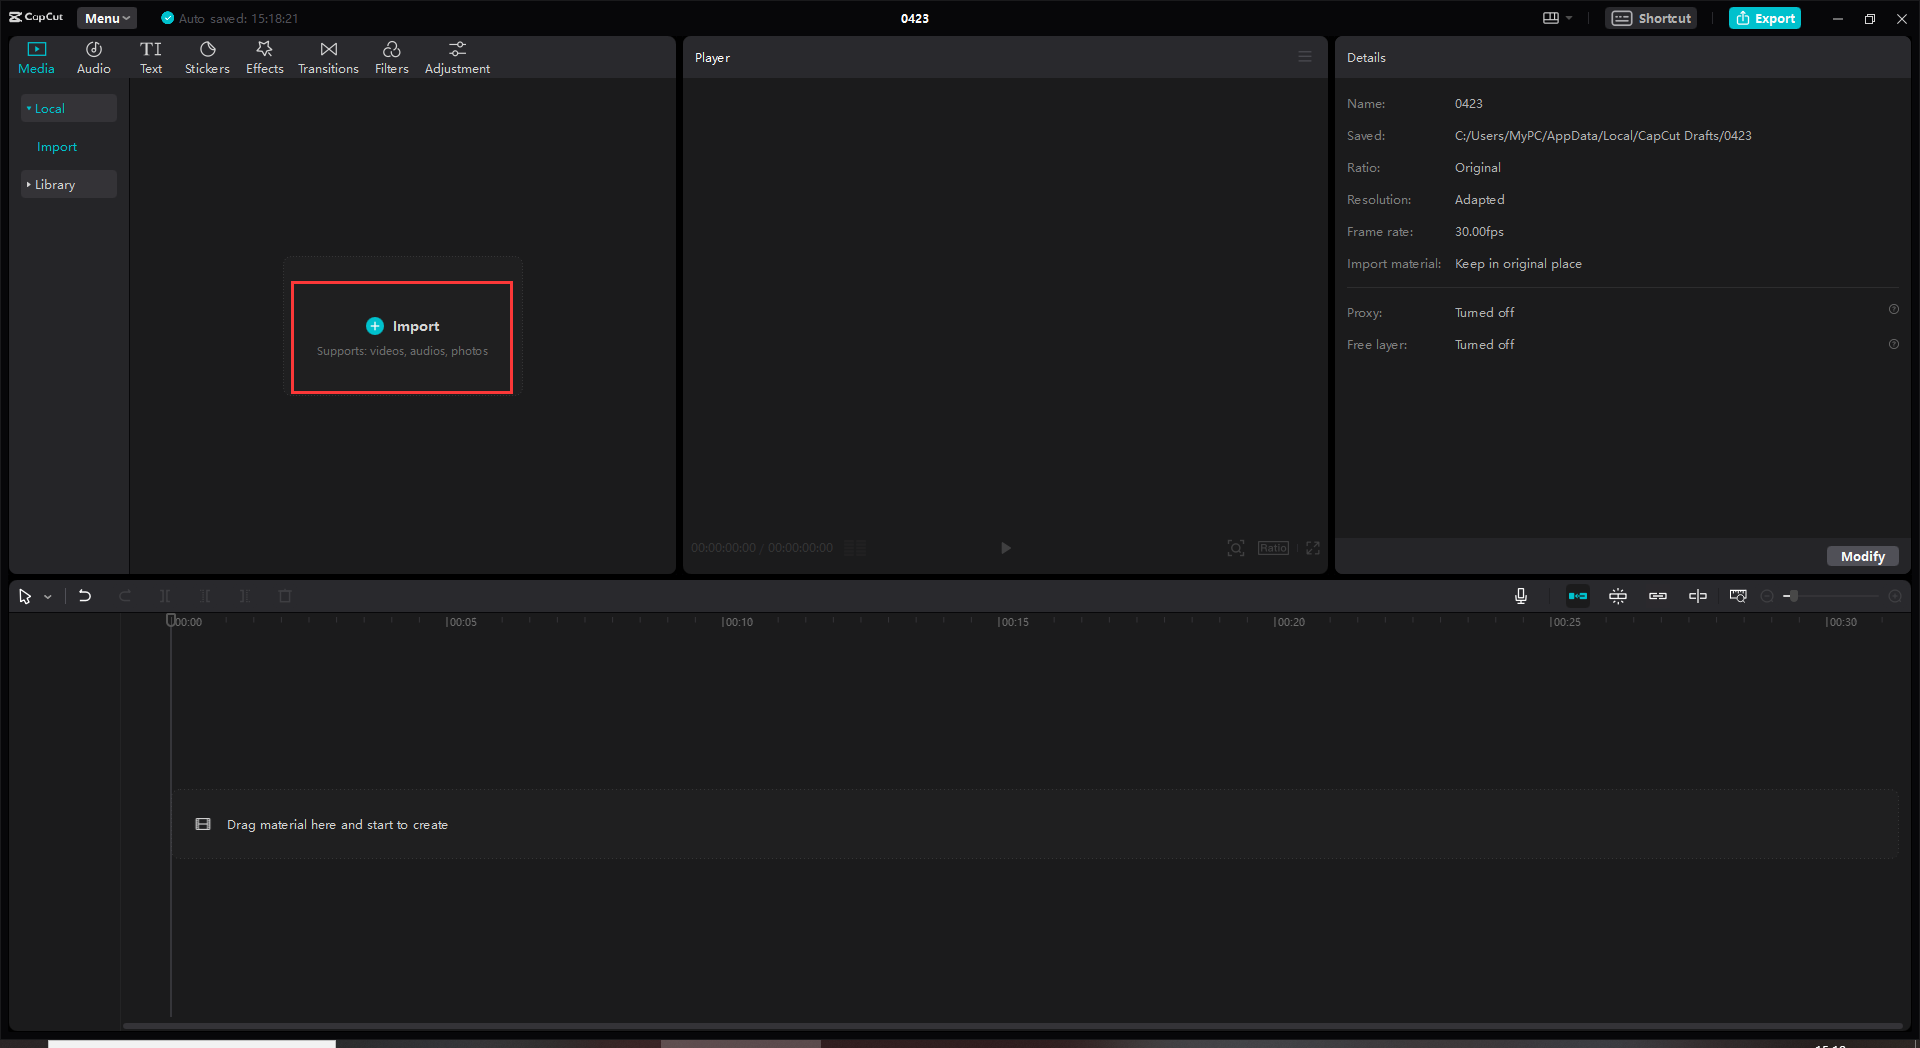Switch to the Stickers panel

coord(207,56)
